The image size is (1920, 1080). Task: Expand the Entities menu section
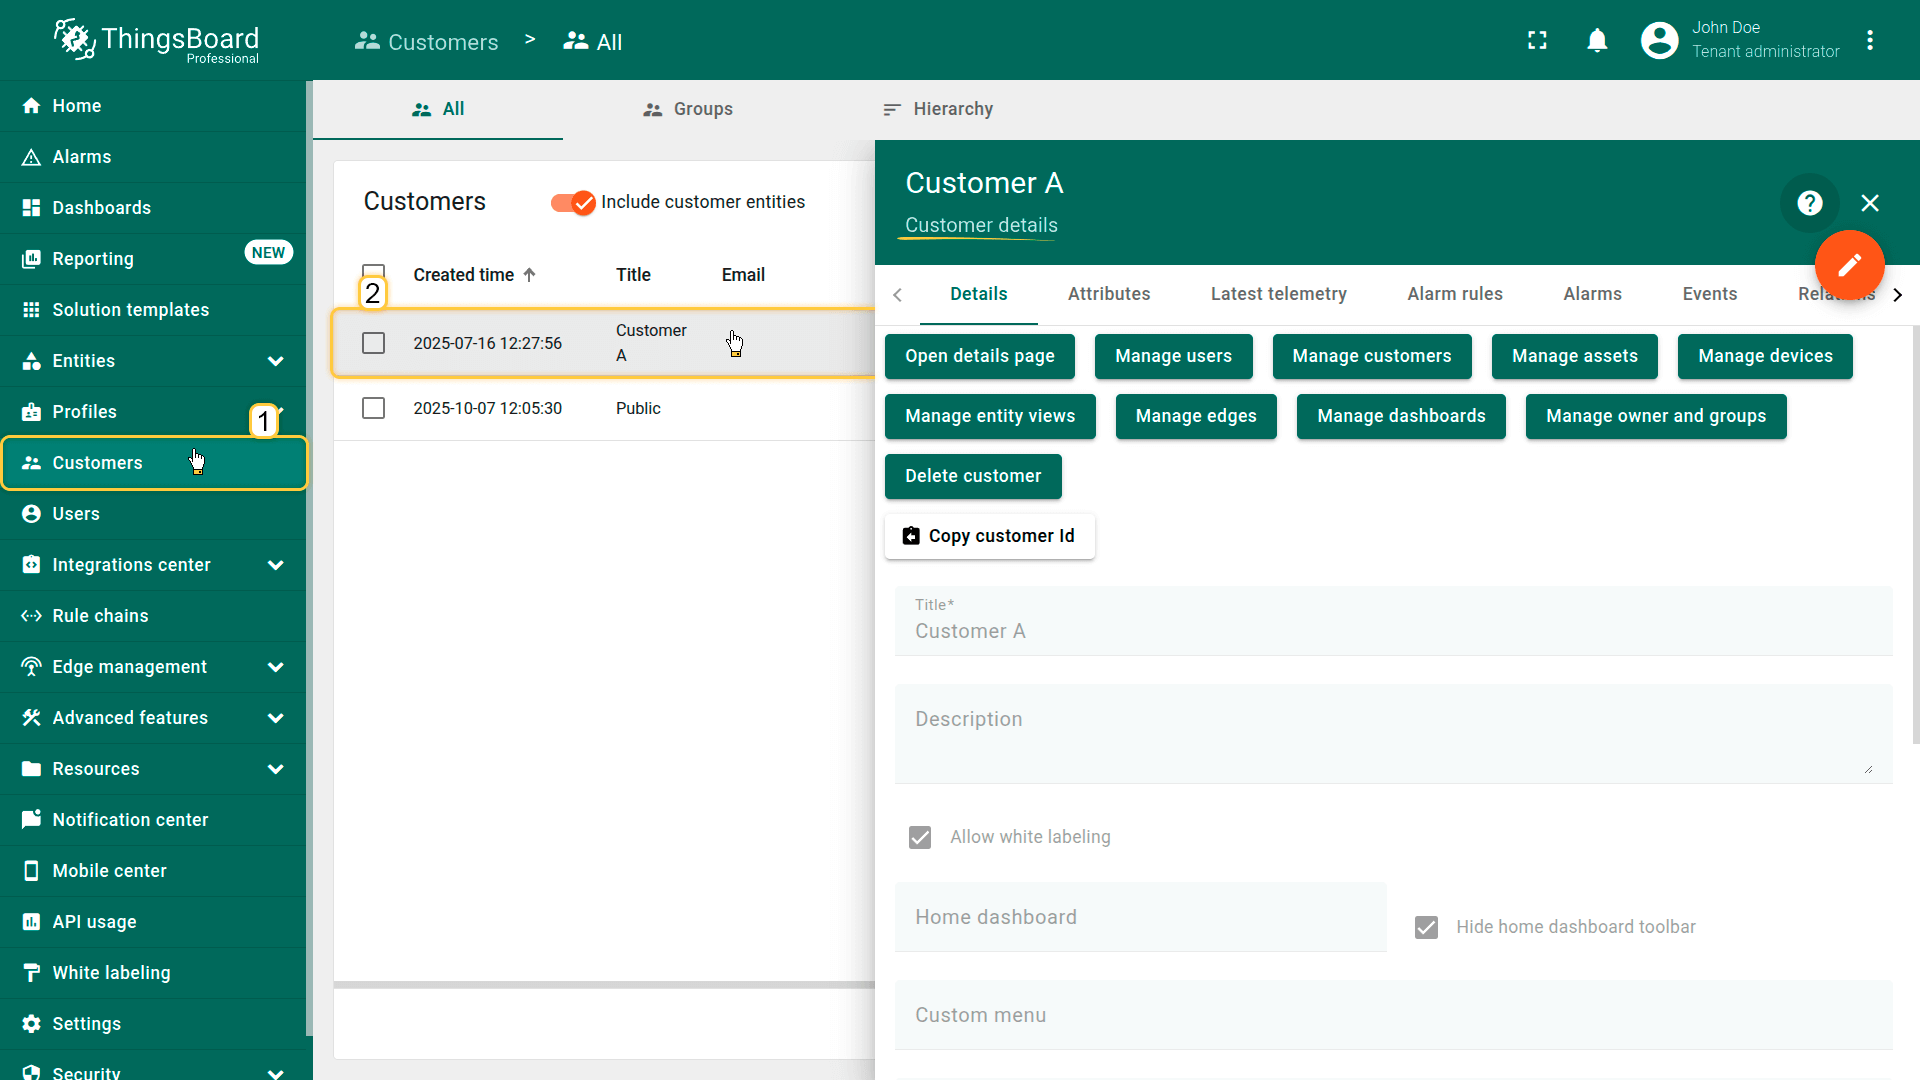pyautogui.click(x=276, y=361)
